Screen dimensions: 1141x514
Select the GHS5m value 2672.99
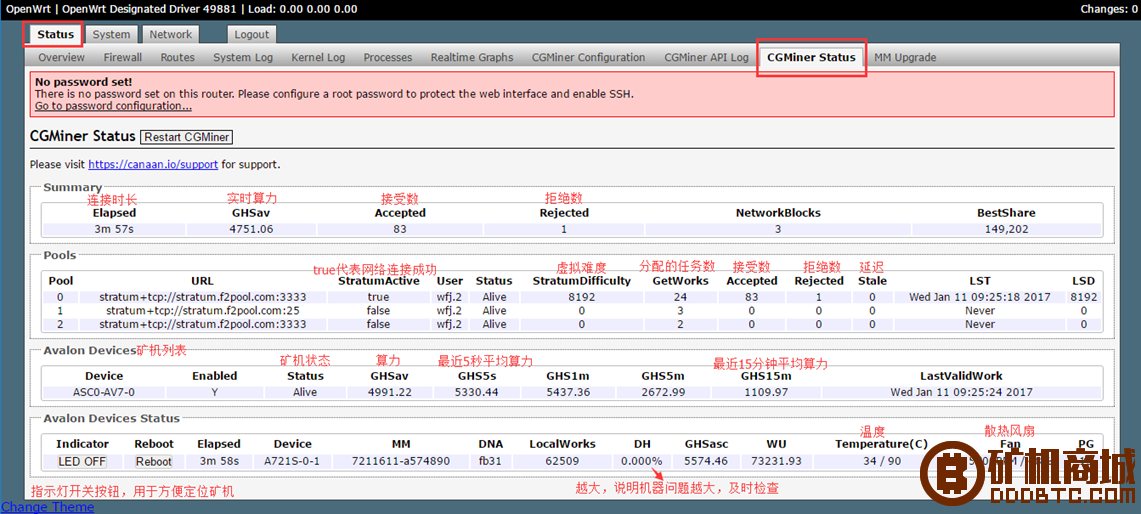click(663, 392)
